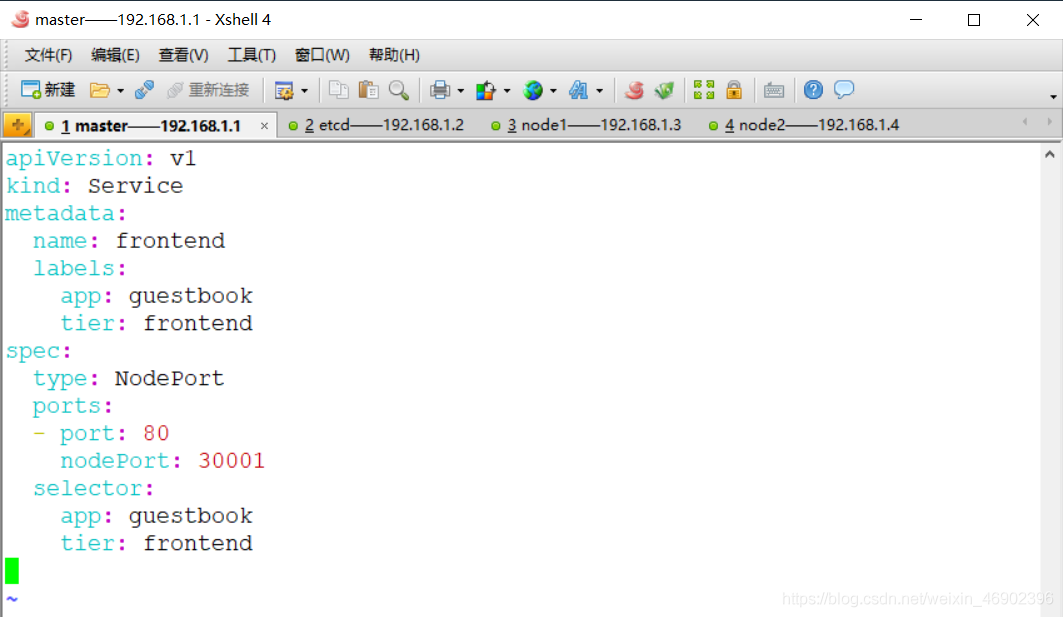Expand the properties dropdown arrow

[304, 90]
